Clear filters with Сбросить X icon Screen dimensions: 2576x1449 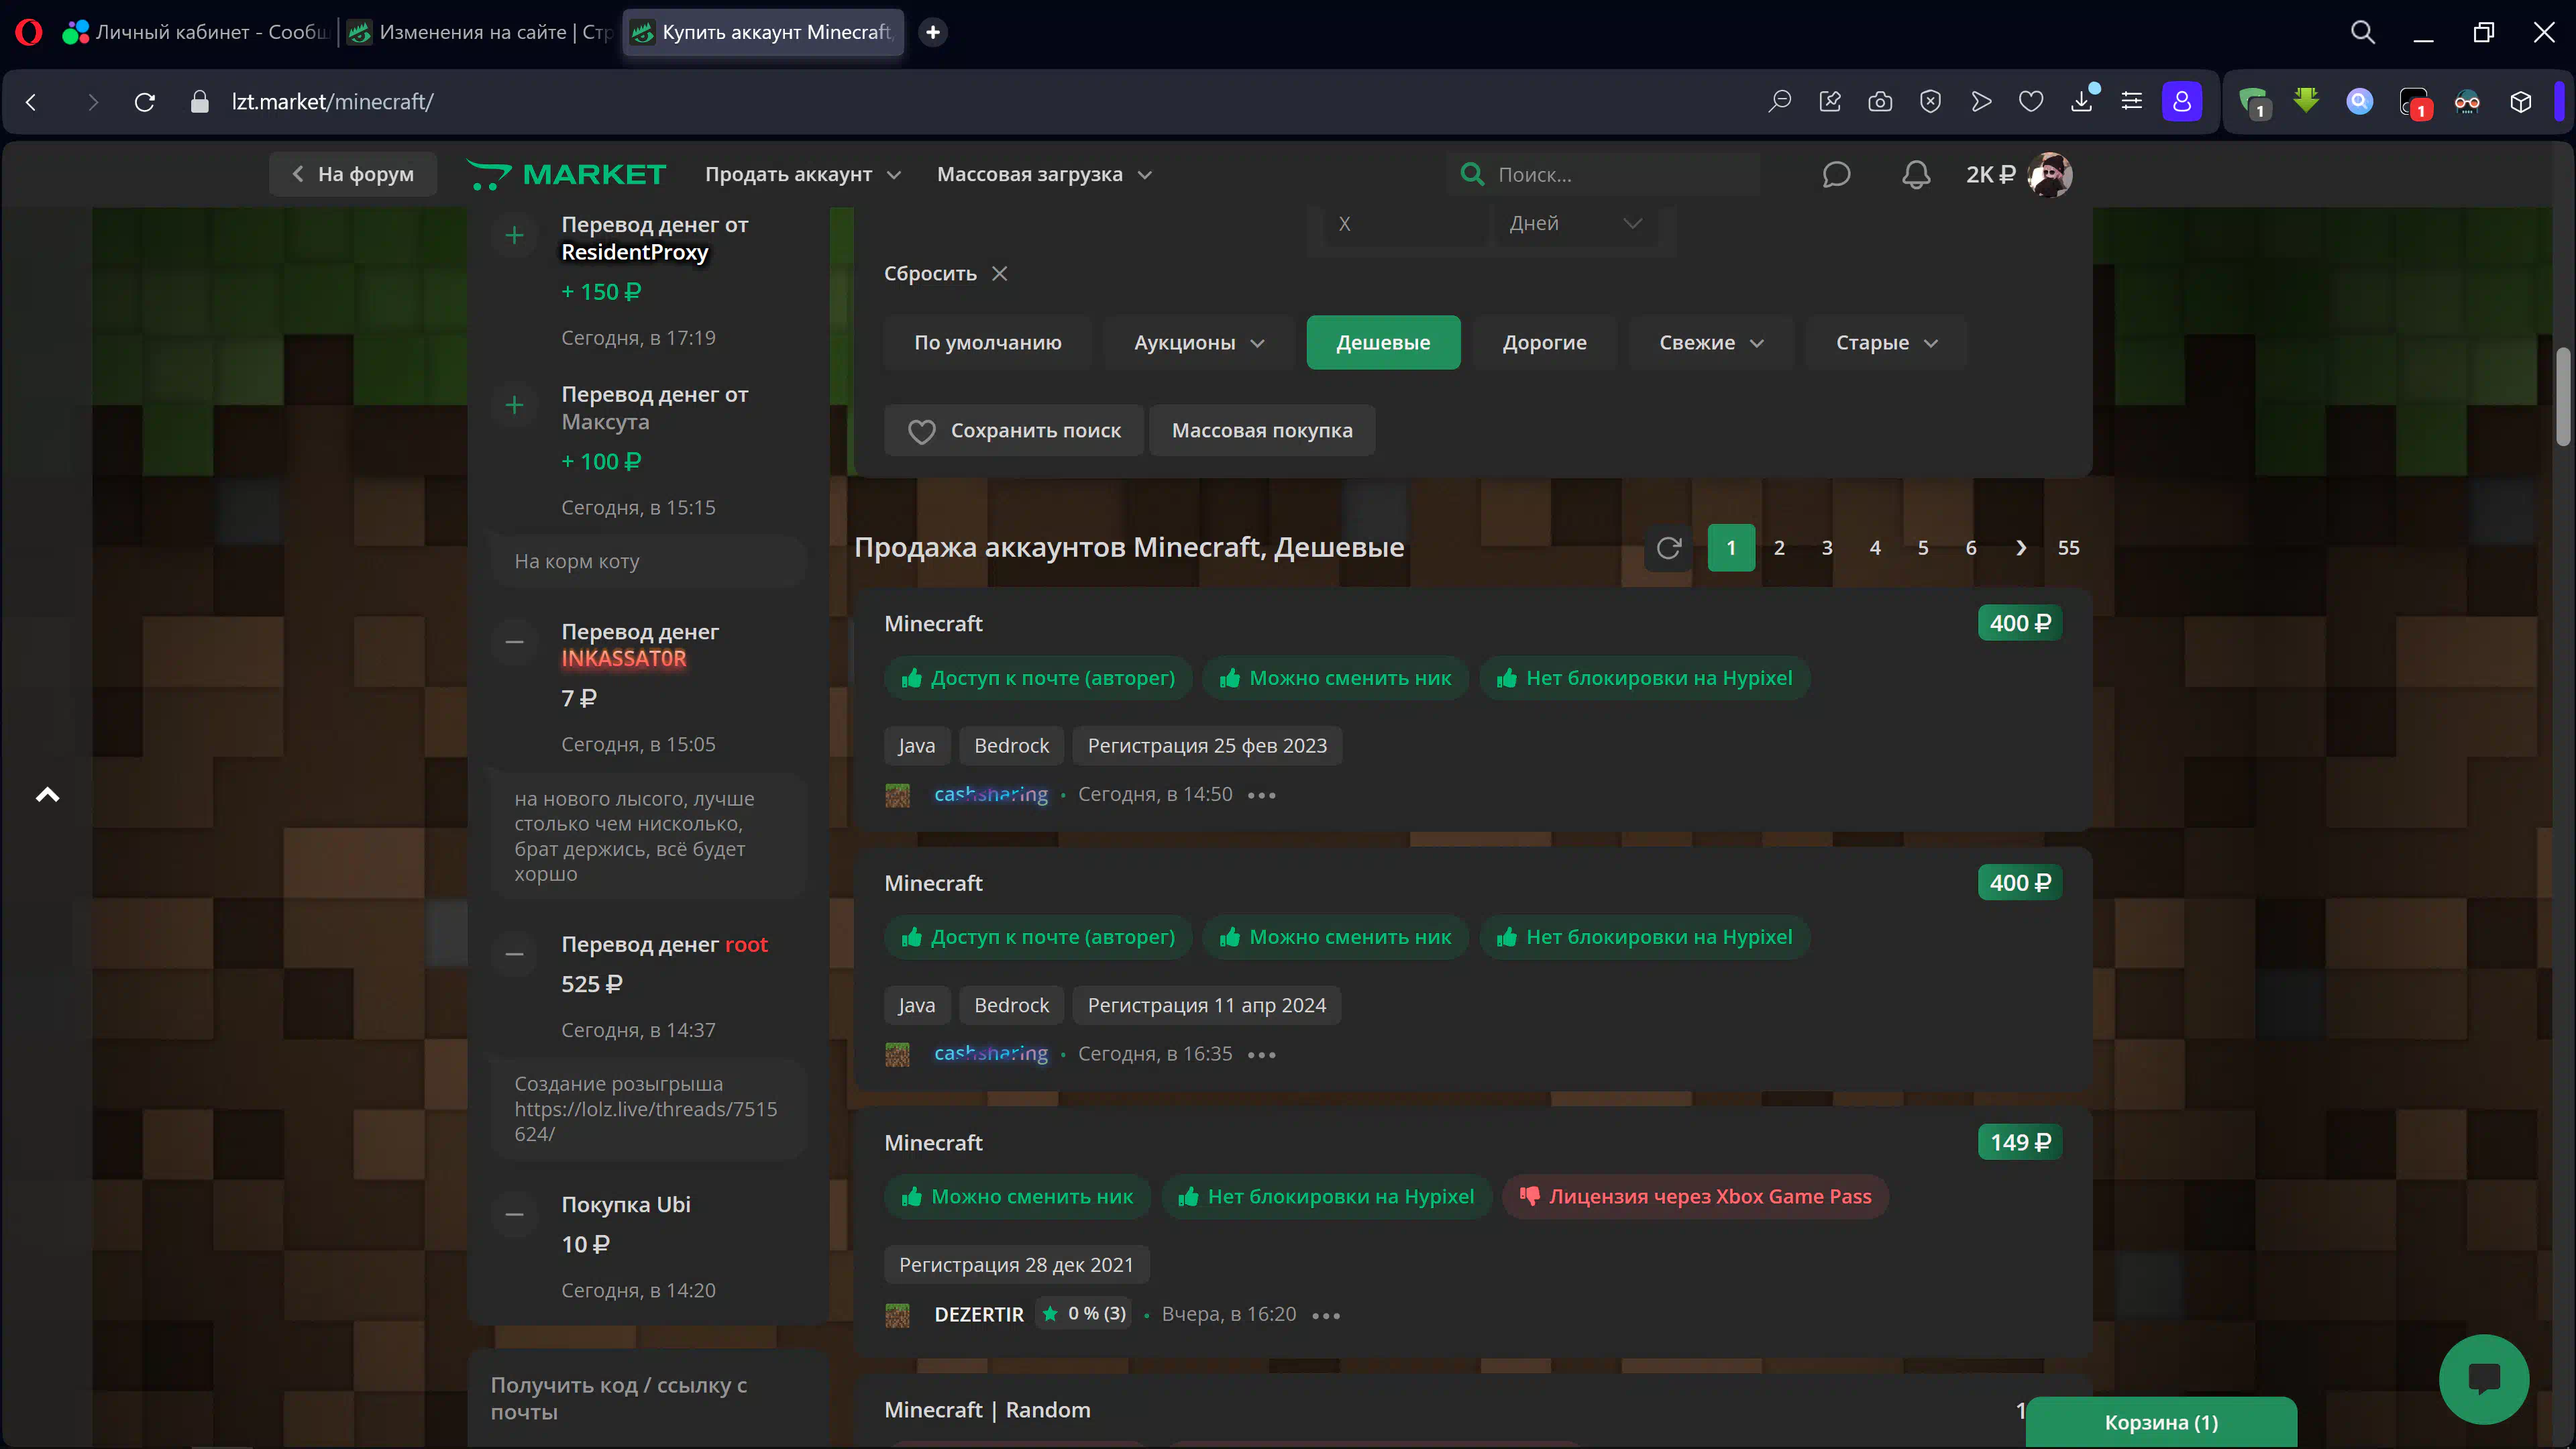(x=999, y=274)
